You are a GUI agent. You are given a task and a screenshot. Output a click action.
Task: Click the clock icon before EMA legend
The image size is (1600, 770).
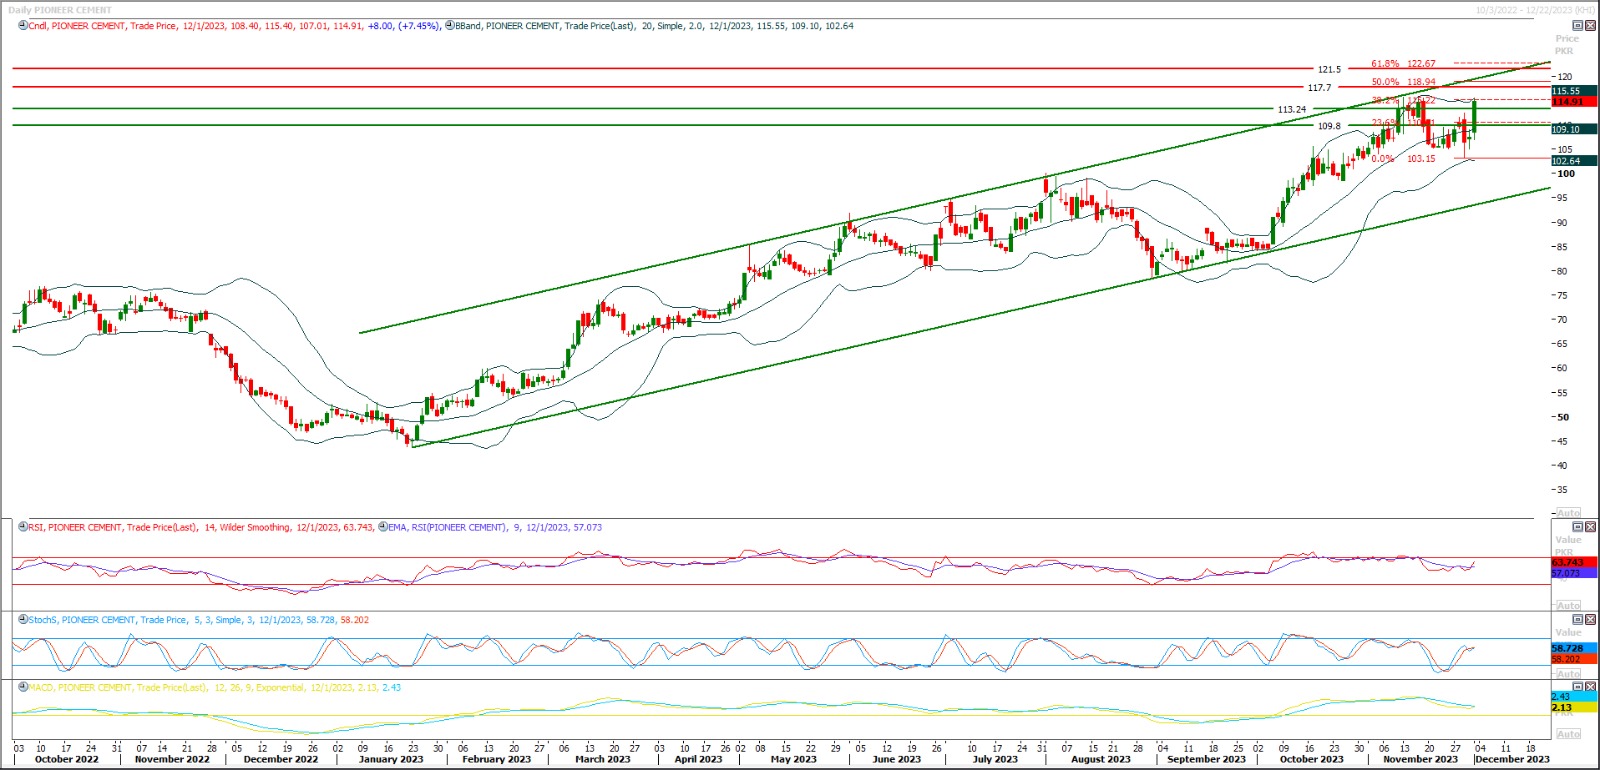[x=382, y=527]
